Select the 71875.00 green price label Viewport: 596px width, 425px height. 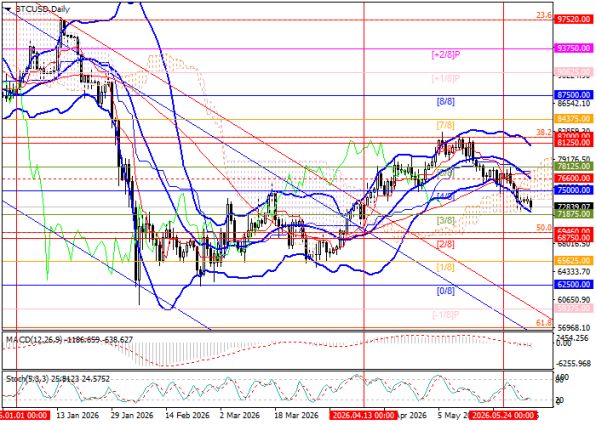[x=574, y=214]
